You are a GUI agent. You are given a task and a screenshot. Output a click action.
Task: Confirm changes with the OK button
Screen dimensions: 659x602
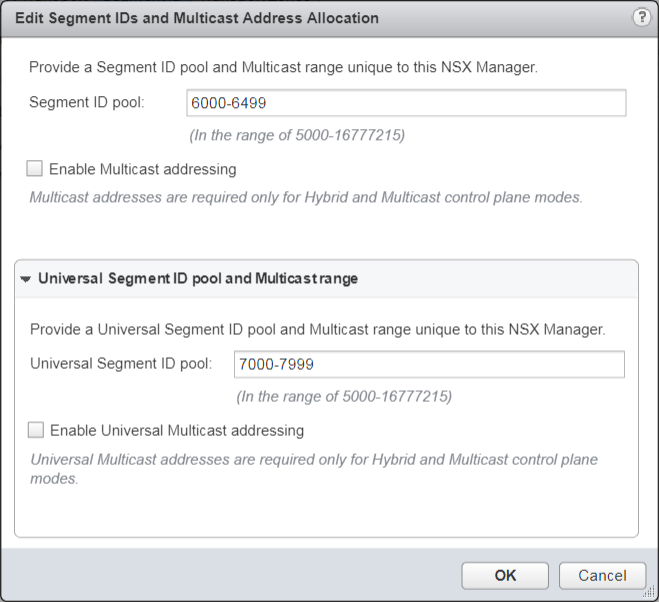tap(504, 575)
